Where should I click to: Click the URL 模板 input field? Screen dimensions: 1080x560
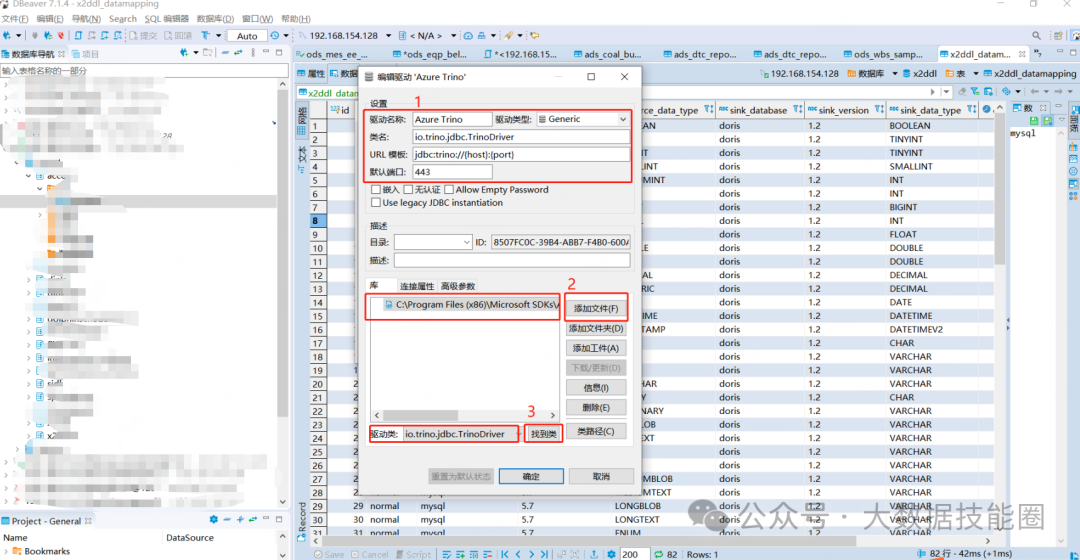(x=521, y=154)
